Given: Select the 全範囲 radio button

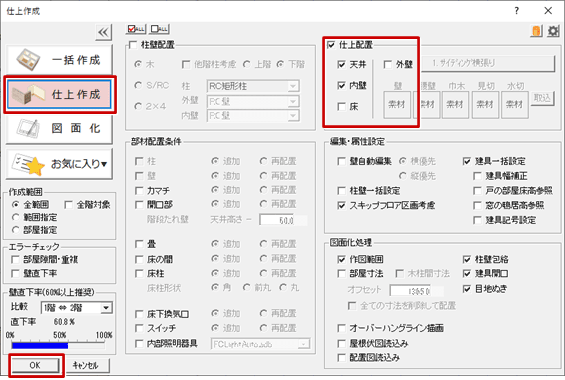Looking at the screenshot, I should click(15, 205).
